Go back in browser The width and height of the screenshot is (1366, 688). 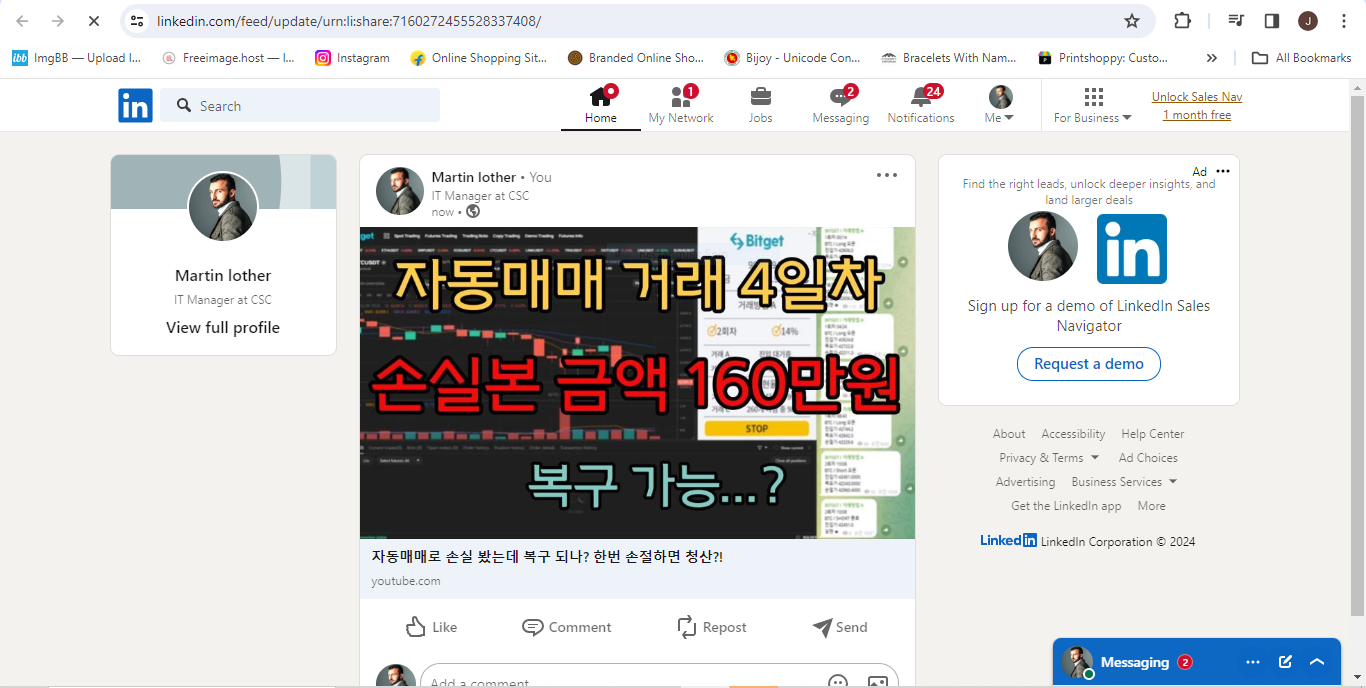click(22, 21)
